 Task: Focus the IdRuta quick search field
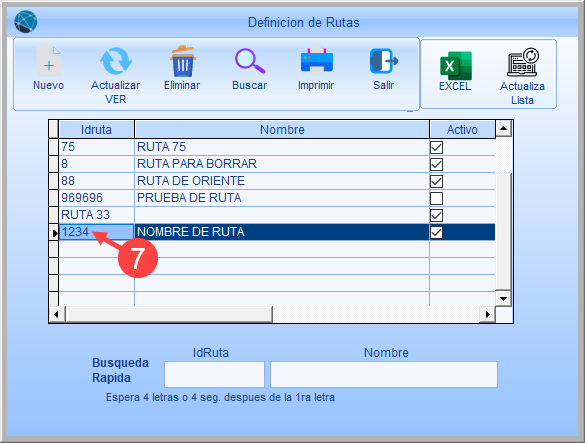pos(214,374)
